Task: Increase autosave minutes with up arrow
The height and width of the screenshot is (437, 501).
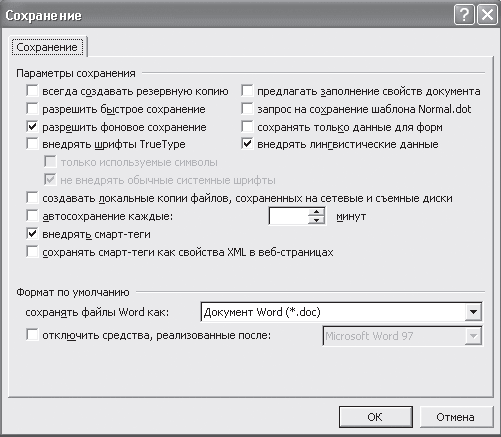Action: pos(316,212)
